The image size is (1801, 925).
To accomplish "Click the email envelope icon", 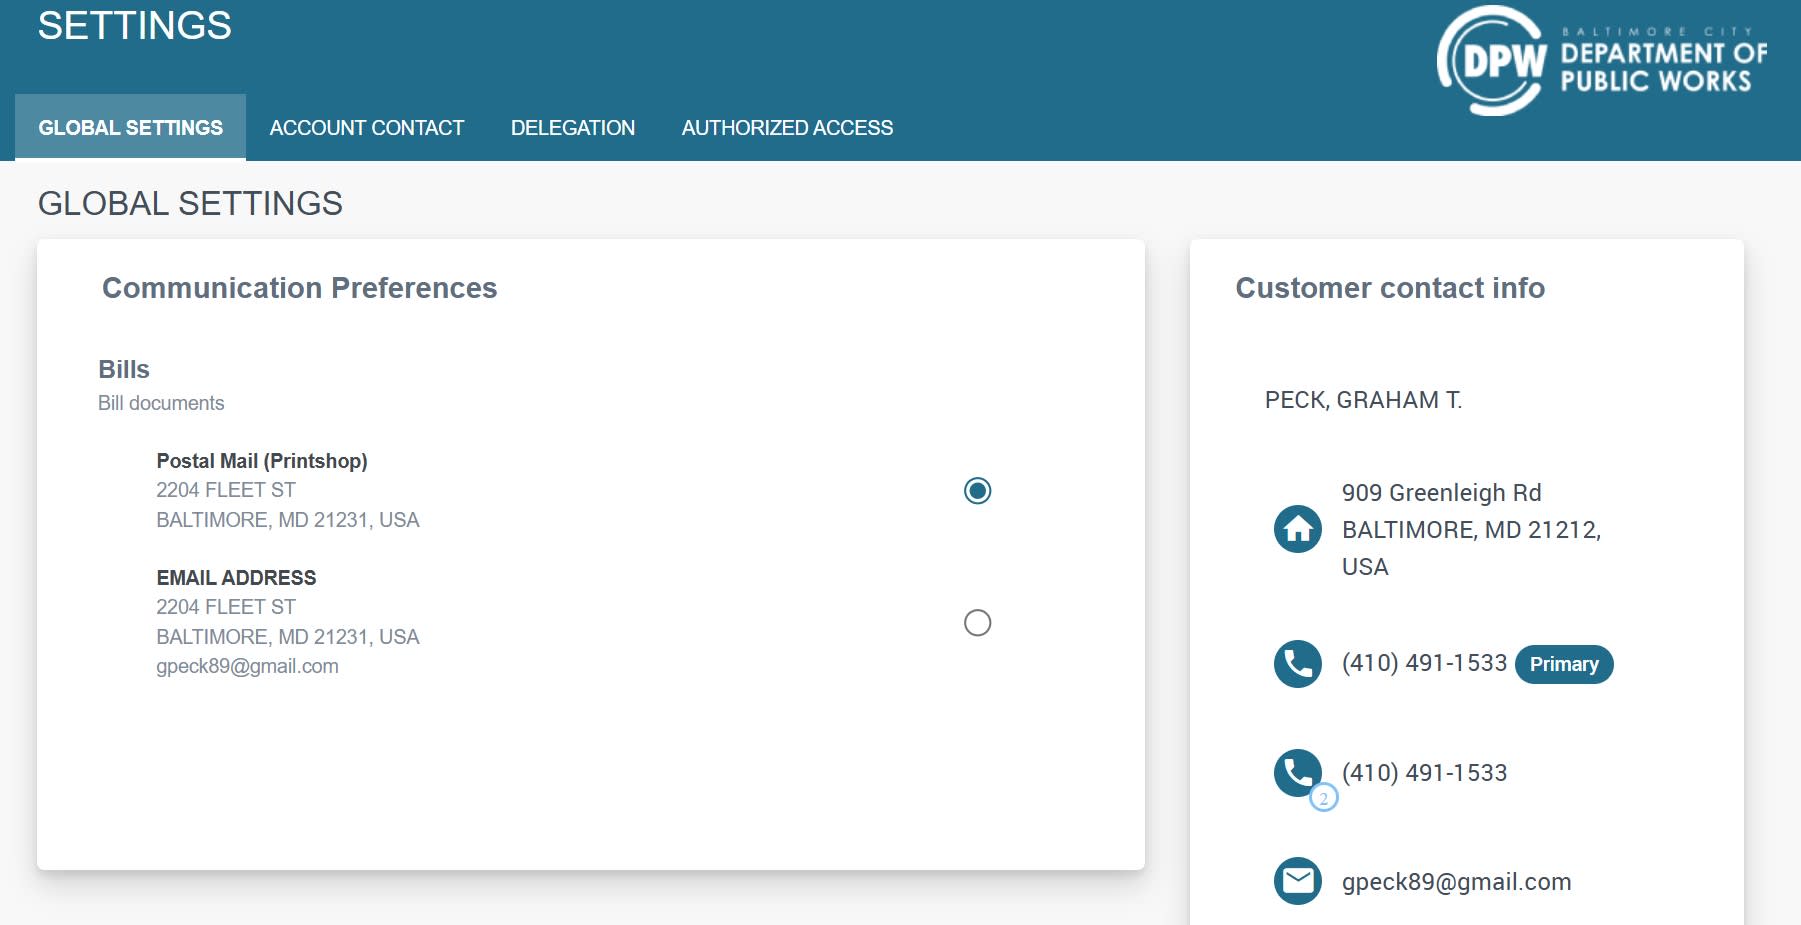I will click(1298, 881).
